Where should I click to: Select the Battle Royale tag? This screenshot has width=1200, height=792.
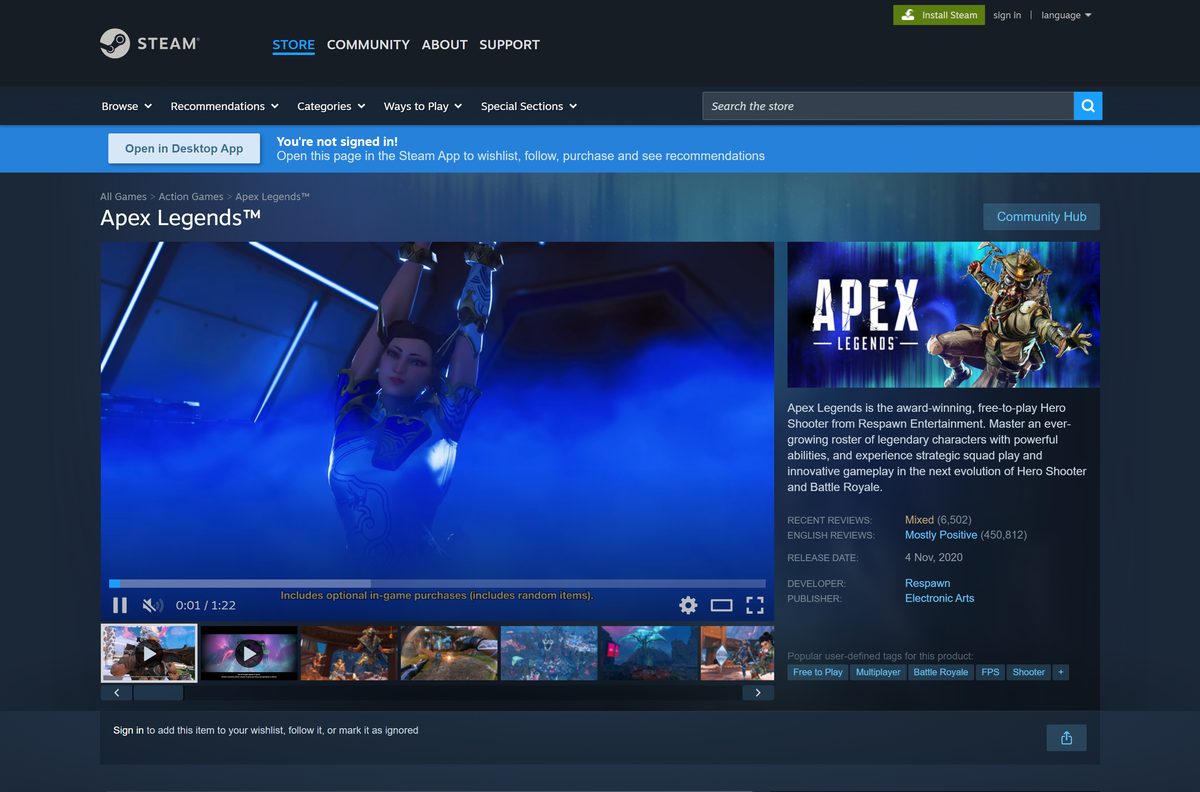(941, 672)
